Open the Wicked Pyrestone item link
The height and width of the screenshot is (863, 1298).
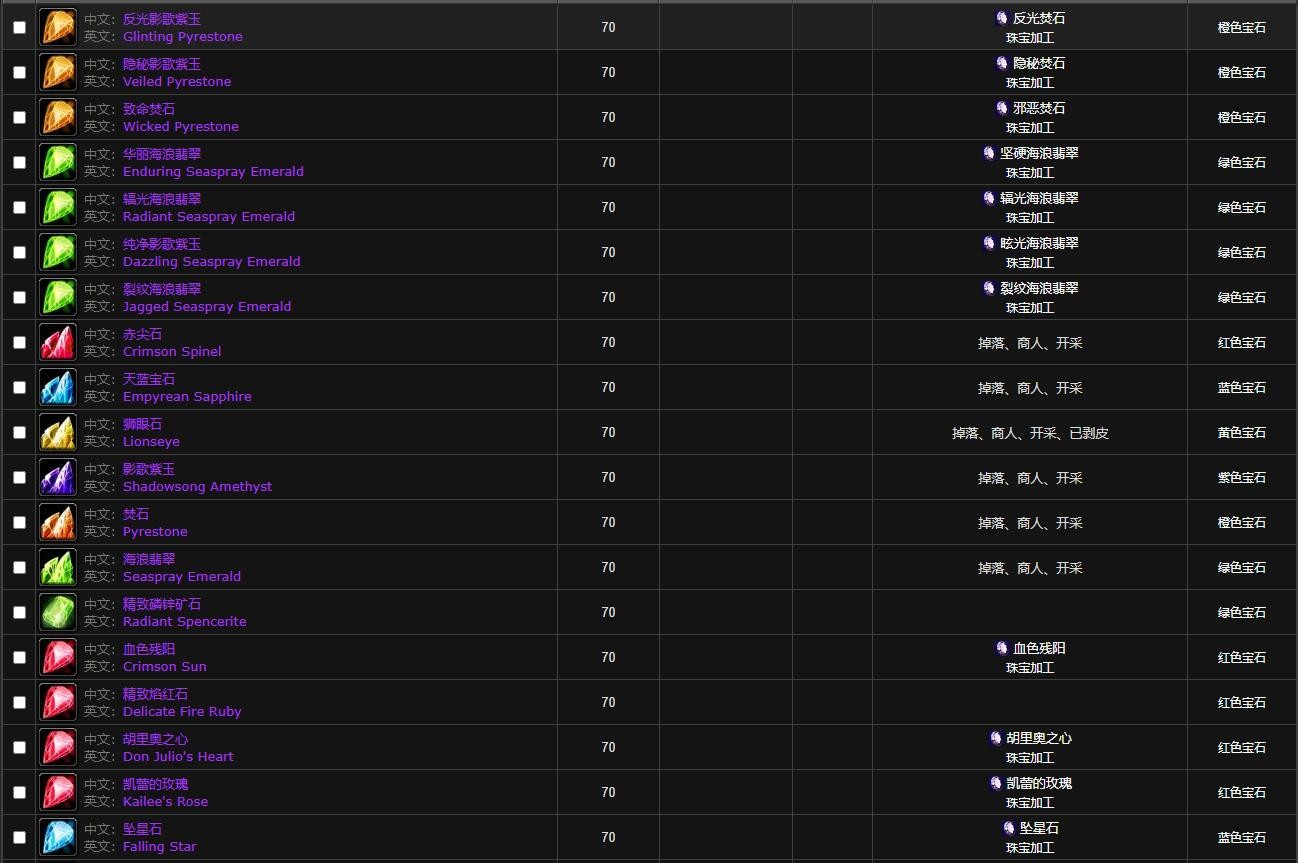180,127
